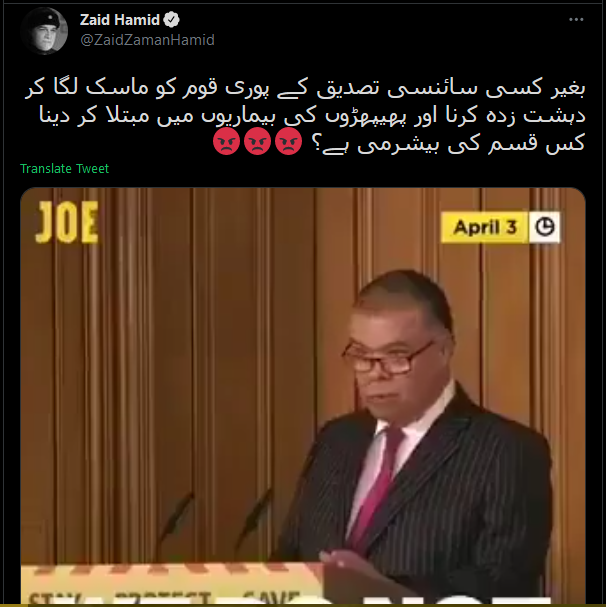This screenshot has width=606, height=607.
Task: Click the verified badge beside Zaid Hamid
Action: (172, 20)
